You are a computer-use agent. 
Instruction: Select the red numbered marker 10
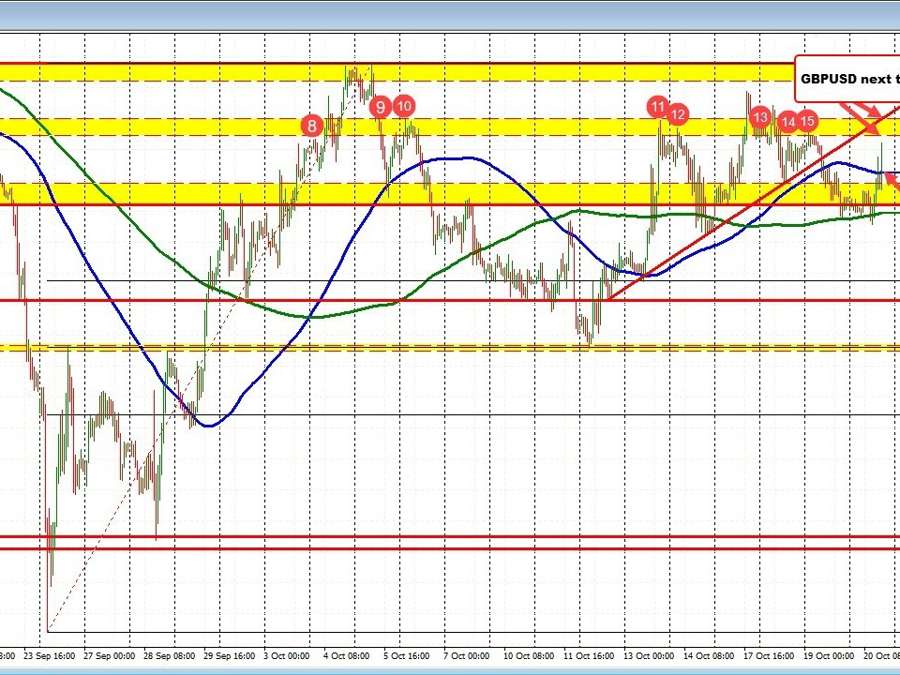click(403, 105)
